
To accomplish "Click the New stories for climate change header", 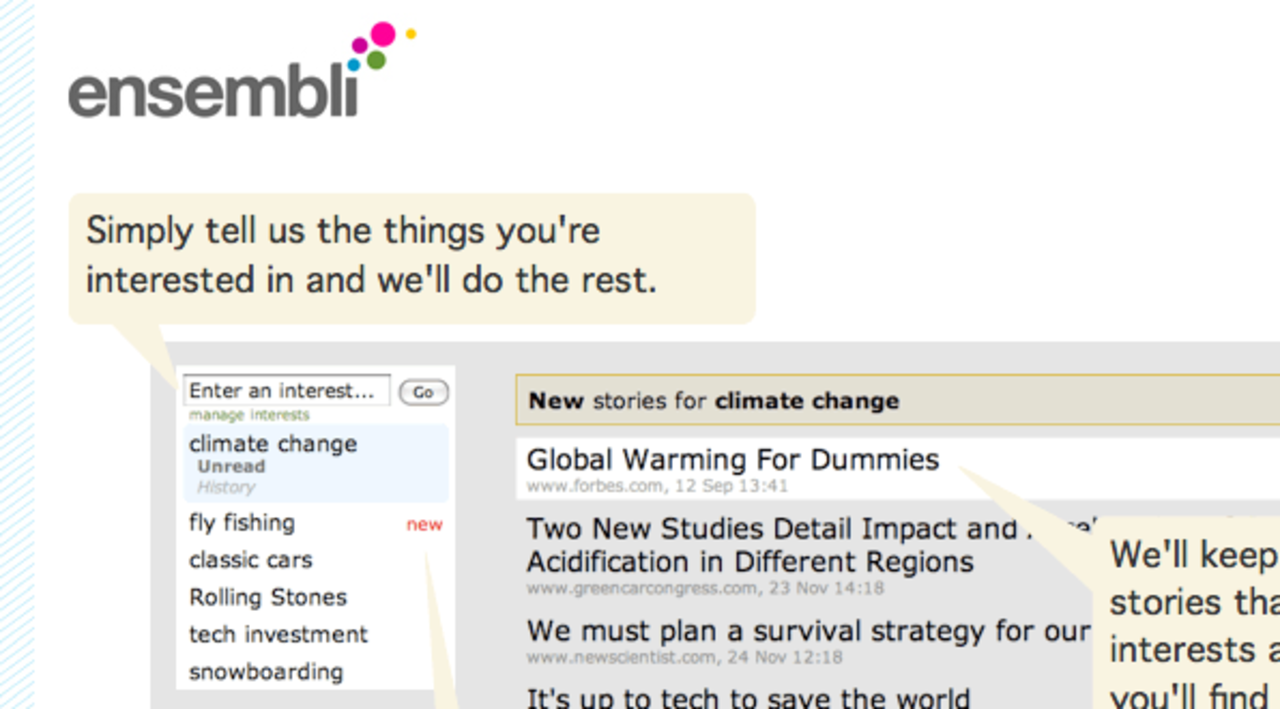I will [714, 402].
